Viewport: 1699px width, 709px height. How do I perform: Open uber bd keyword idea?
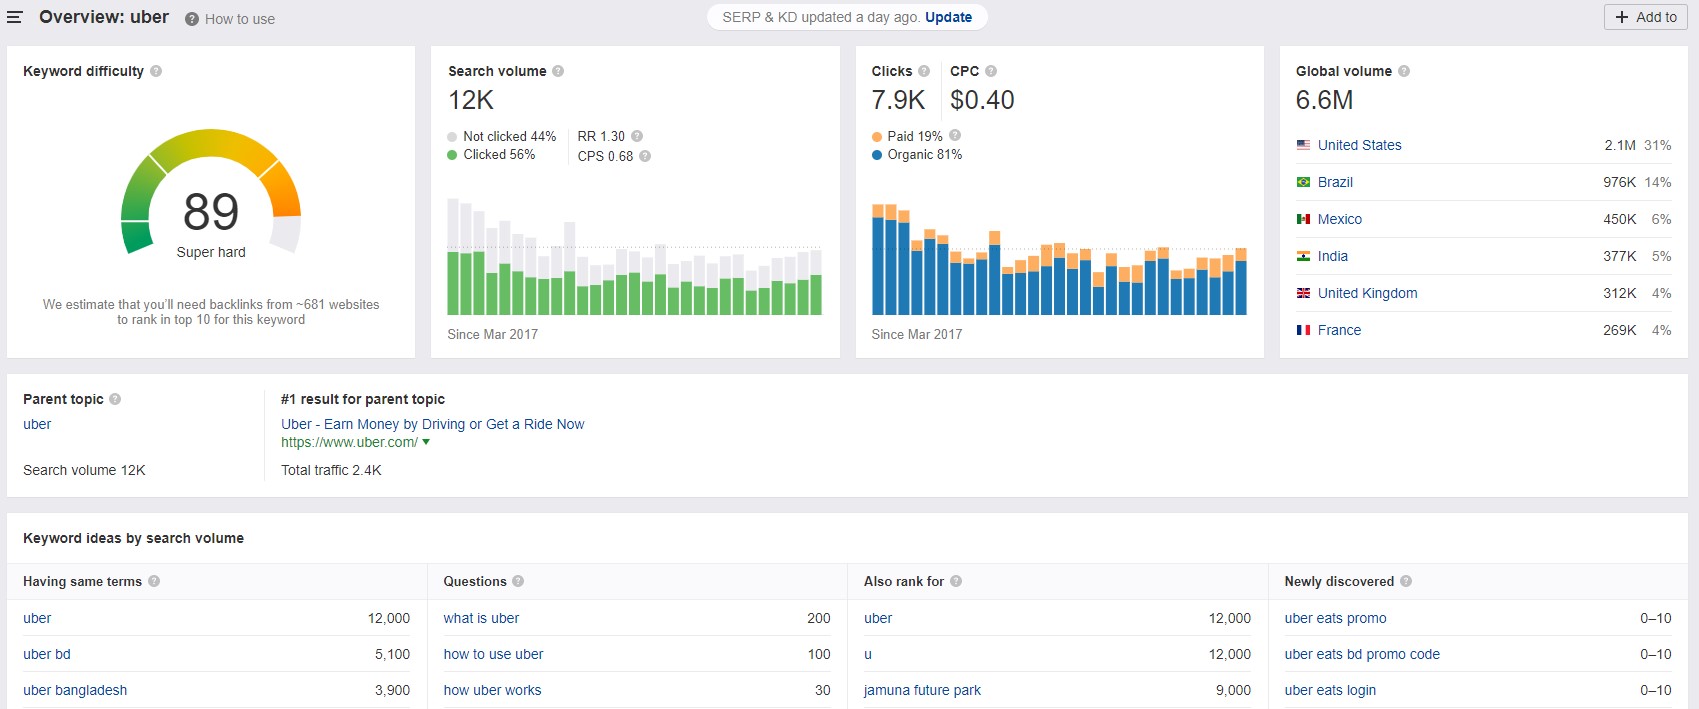click(x=47, y=654)
